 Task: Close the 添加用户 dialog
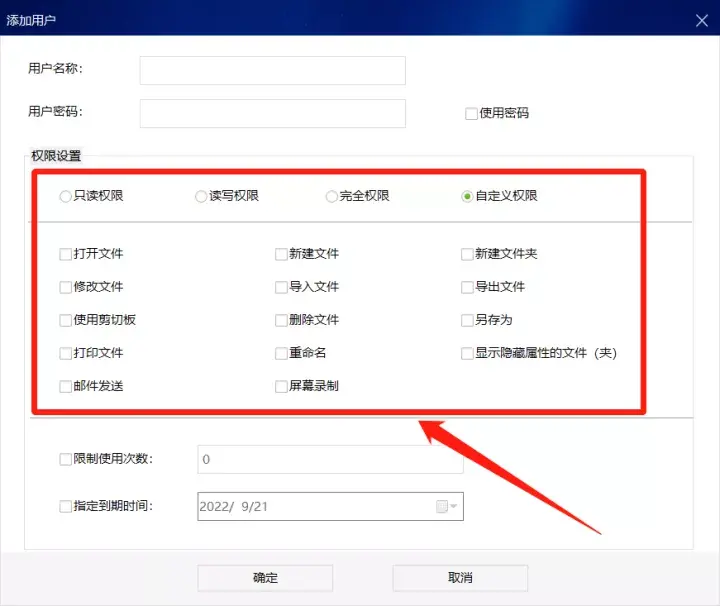(x=701, y=20)
